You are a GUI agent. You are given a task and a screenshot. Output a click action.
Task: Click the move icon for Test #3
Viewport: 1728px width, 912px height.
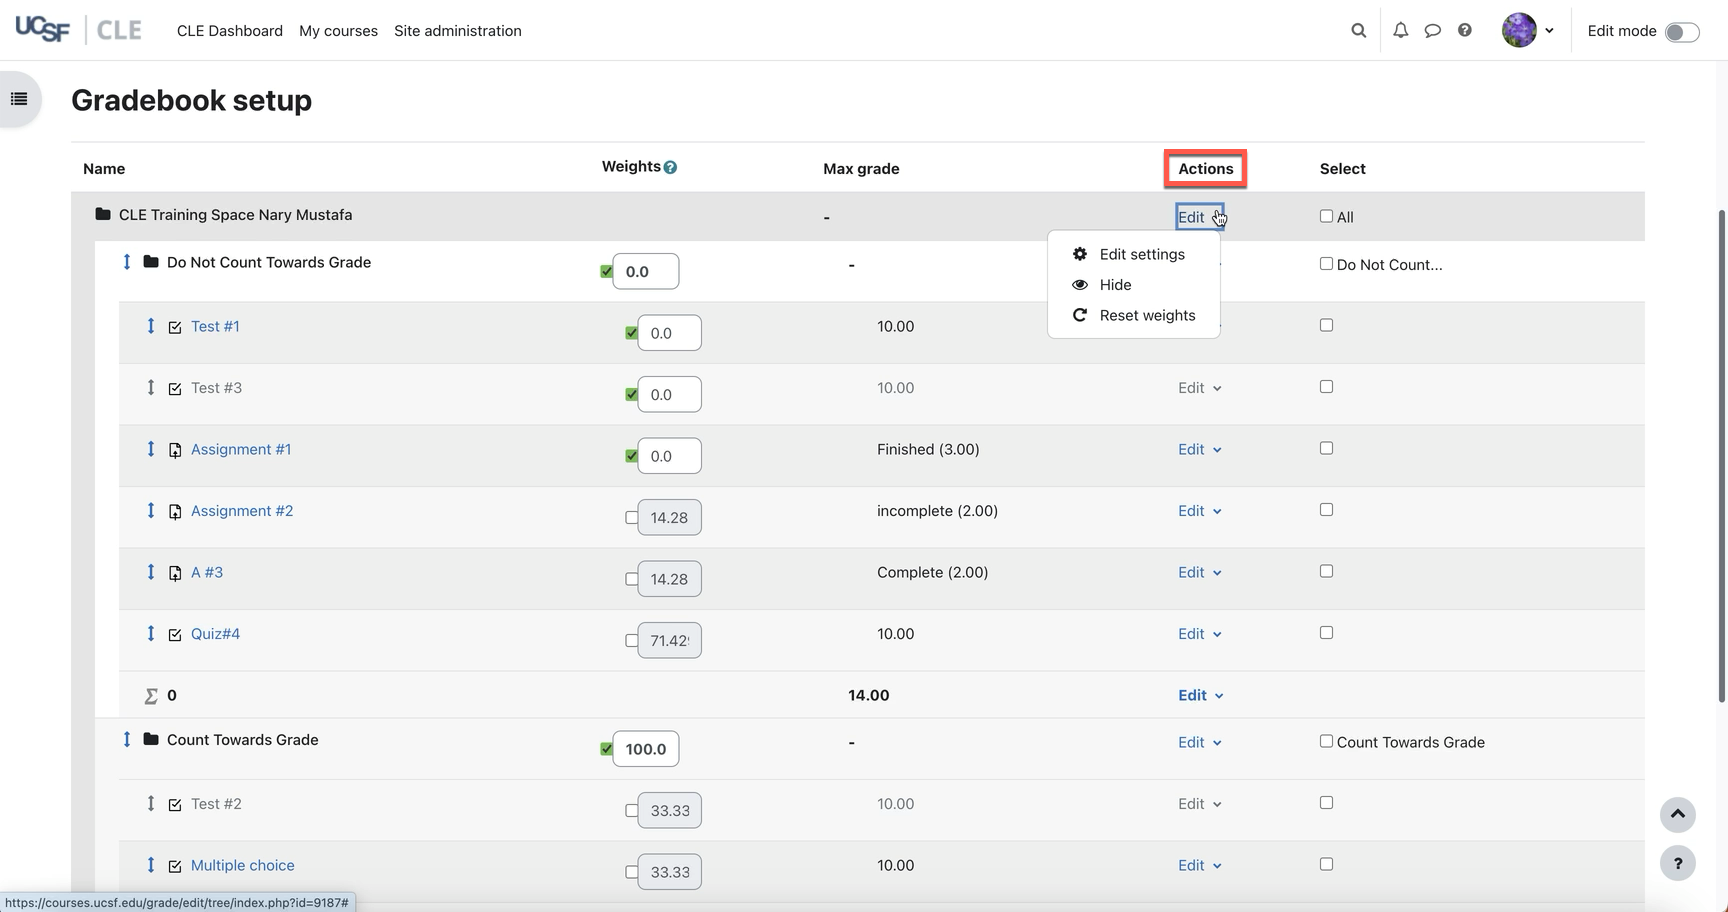pos(151,388)
